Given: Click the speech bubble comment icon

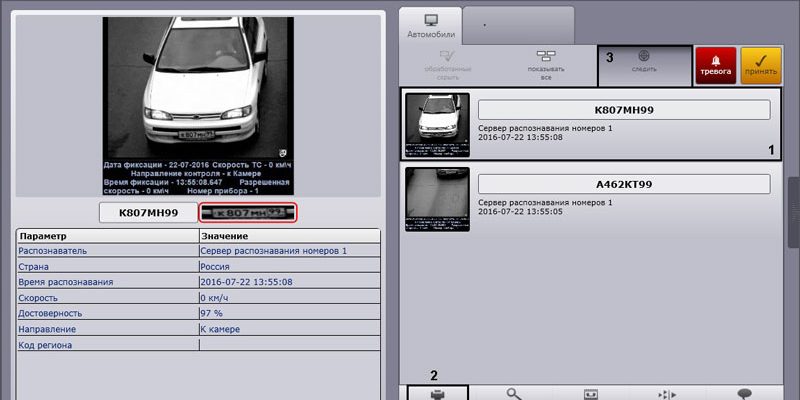Looking at the screenshot, I should pos(743,392).
